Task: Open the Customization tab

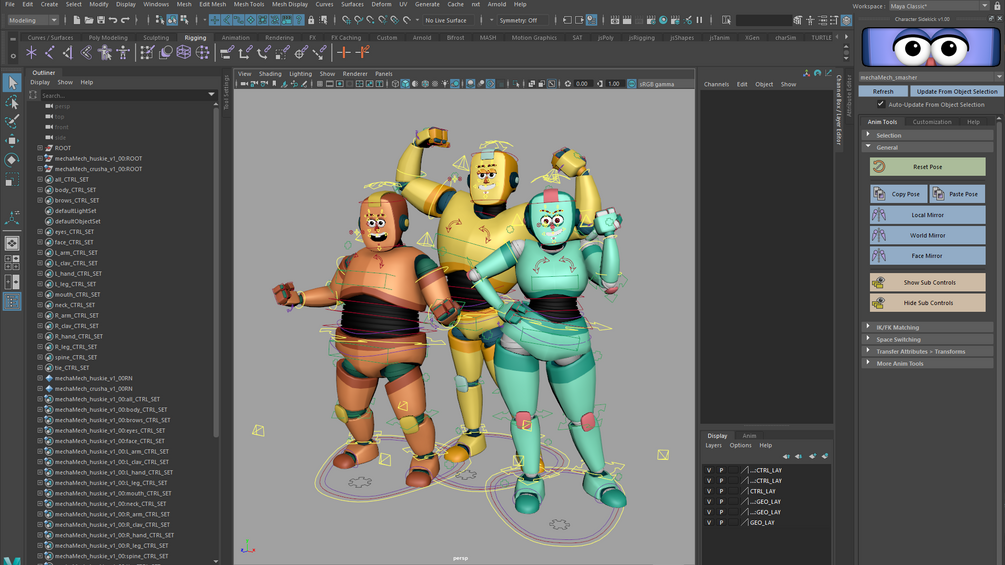Action: coord(932,122)
